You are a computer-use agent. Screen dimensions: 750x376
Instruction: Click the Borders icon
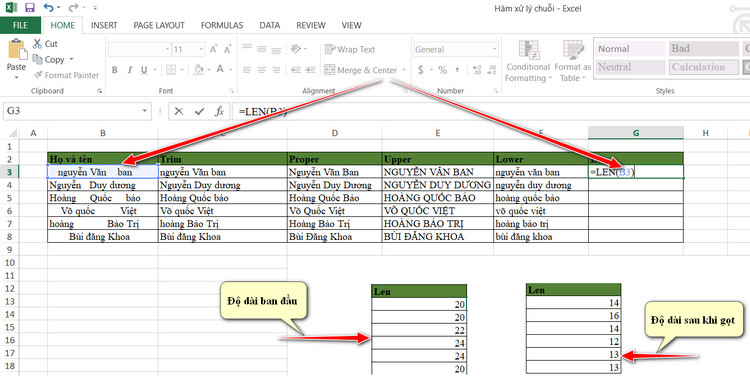coord(171,70)
